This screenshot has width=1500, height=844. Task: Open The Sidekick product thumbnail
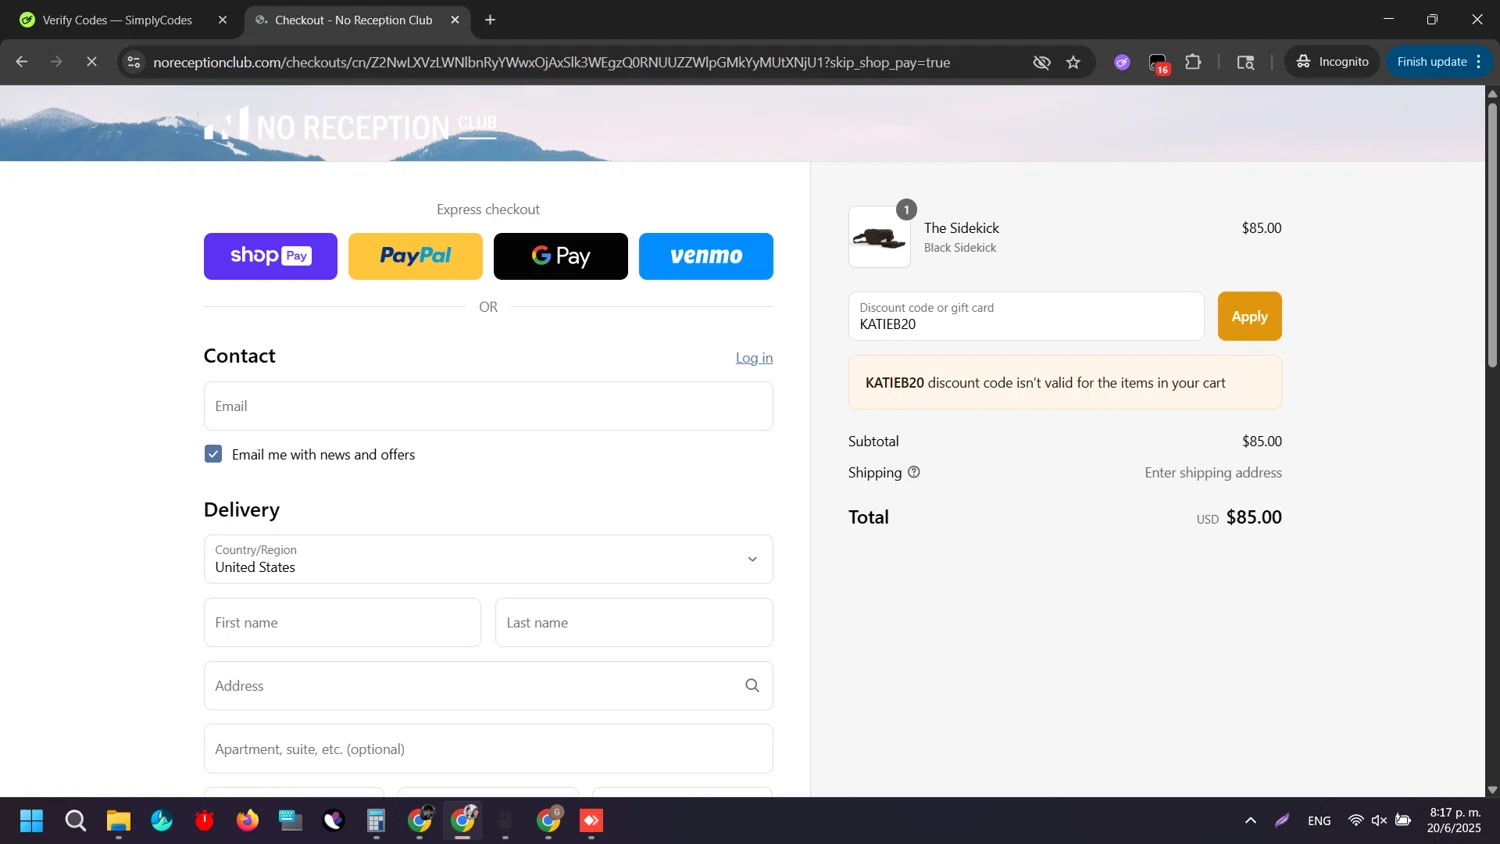880,237
